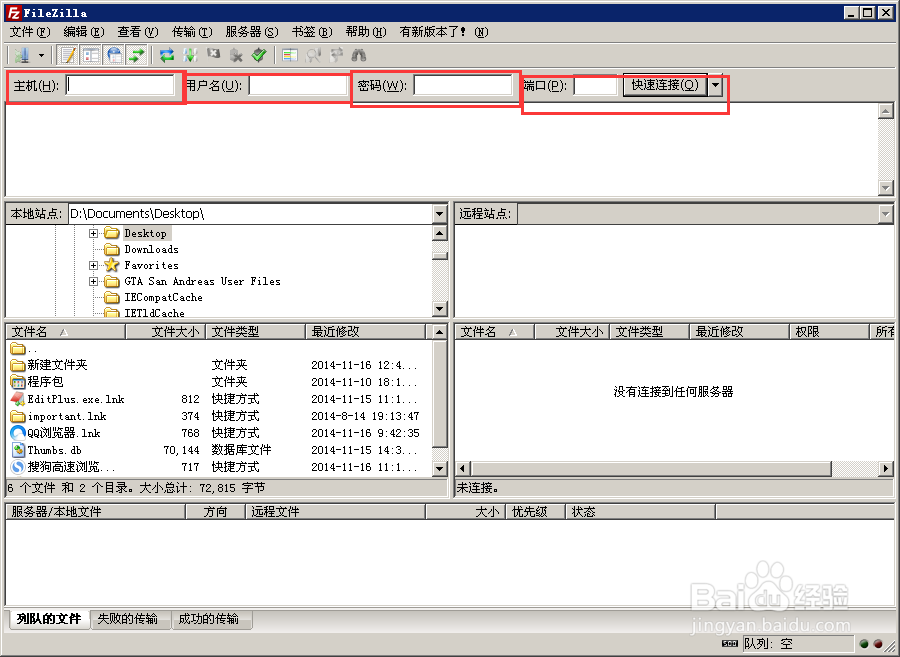Open the 有新版本了!(N) menu
This screenshot has width=900, height=657.
[444, 32]
